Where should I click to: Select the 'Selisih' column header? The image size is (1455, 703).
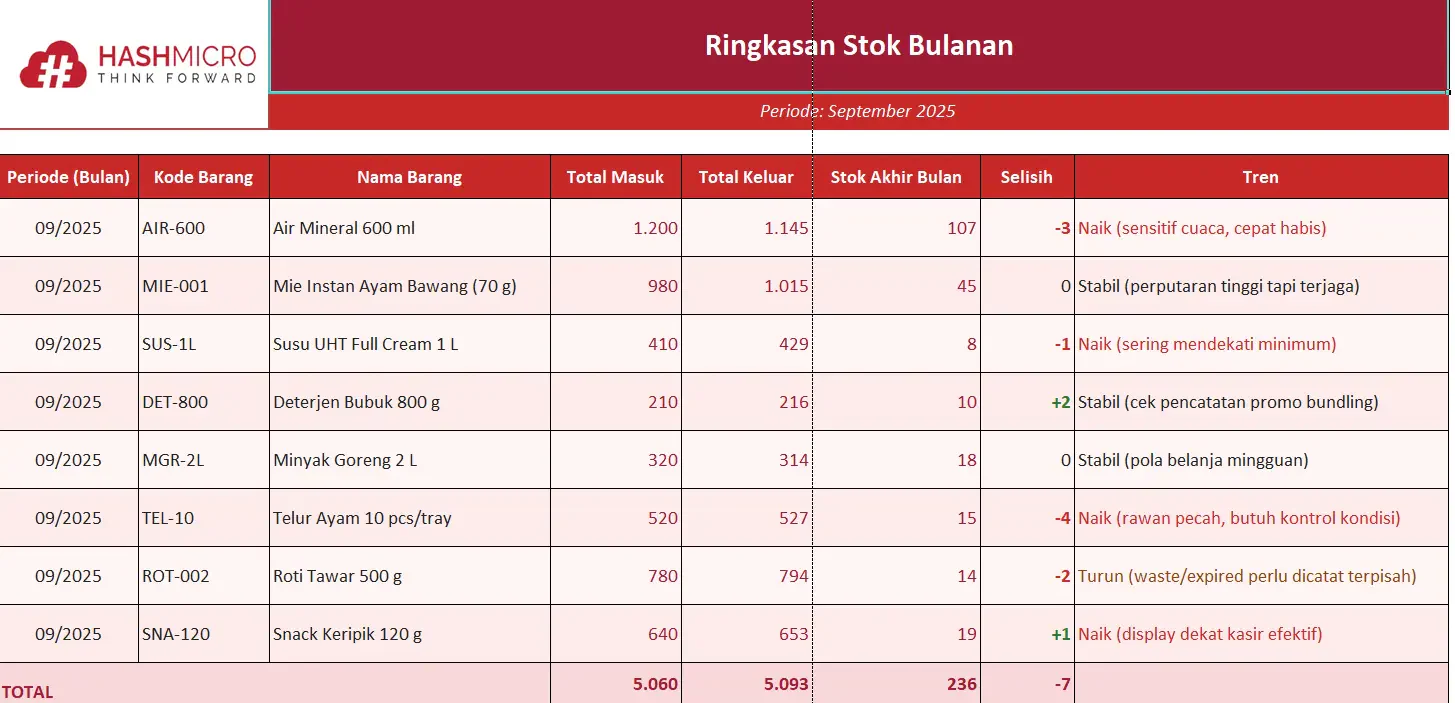(x=1027, y=177)
